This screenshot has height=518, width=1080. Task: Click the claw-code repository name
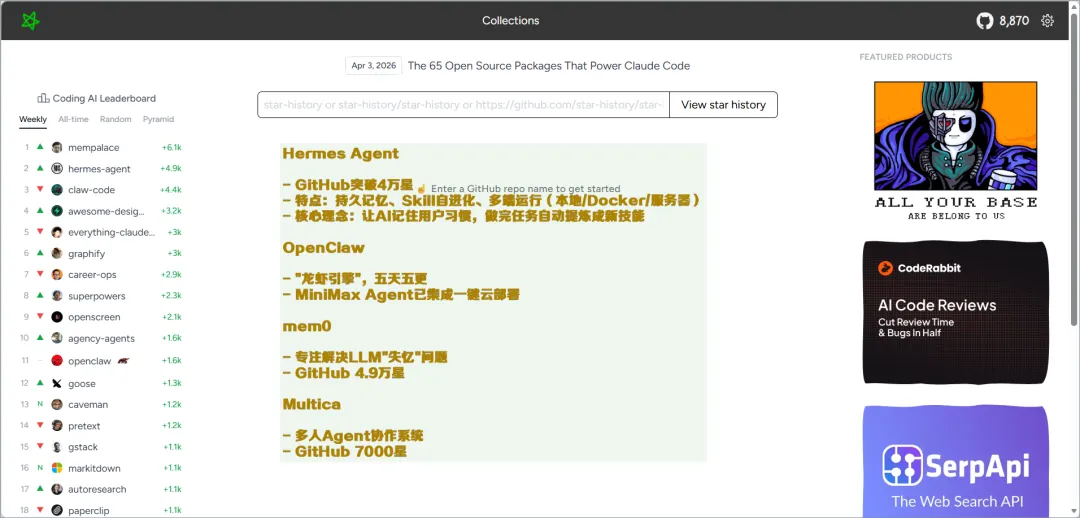click(92, 189)
